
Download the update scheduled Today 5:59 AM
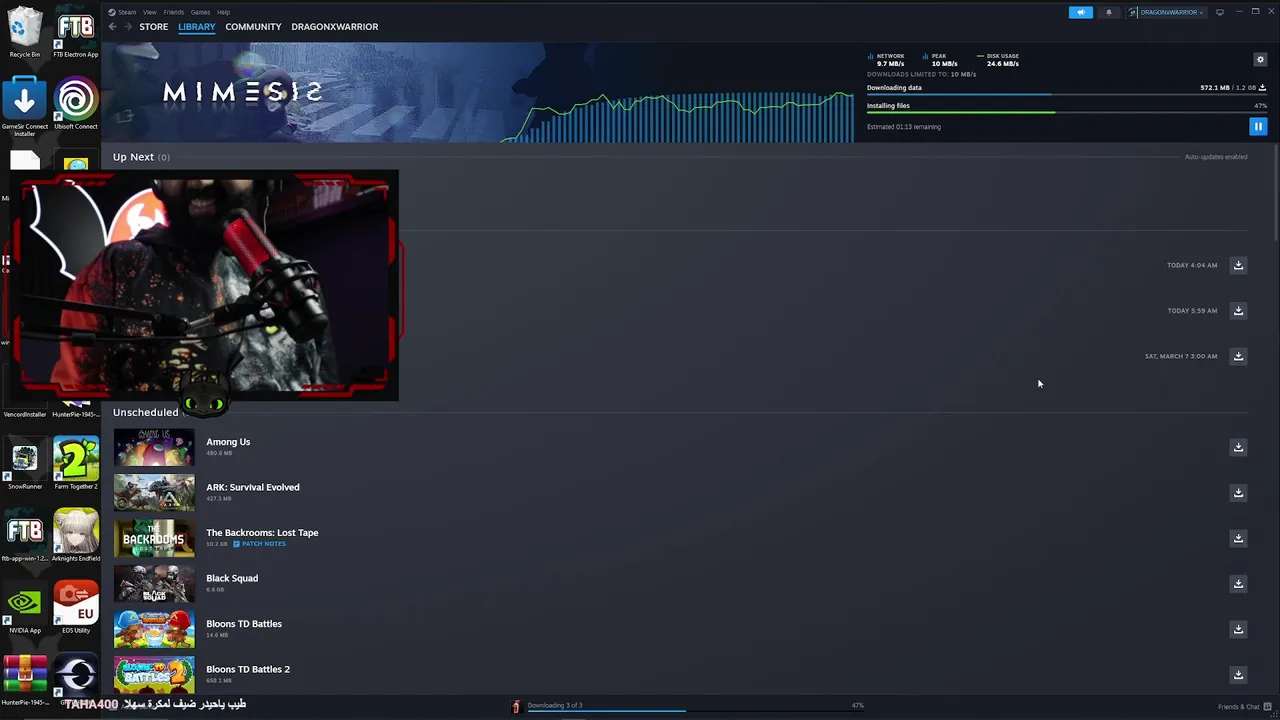coord(1238,310)
